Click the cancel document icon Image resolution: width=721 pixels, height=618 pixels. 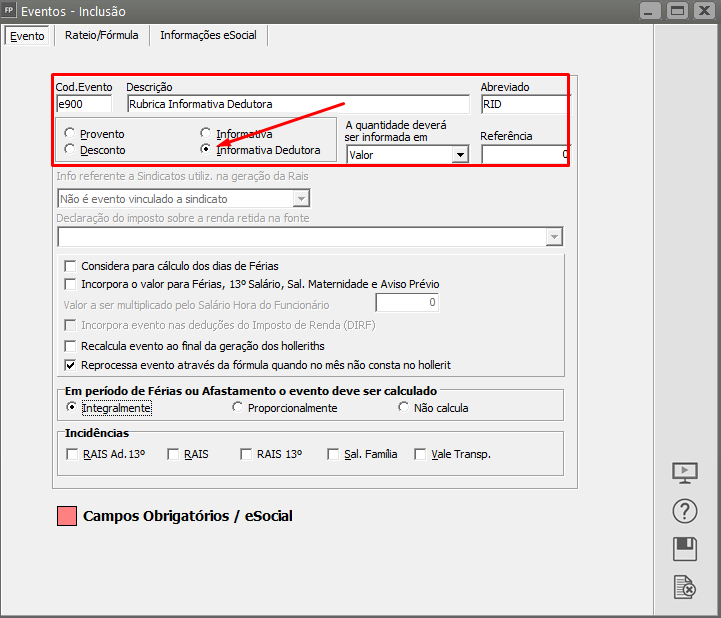[x=685, y=587]
